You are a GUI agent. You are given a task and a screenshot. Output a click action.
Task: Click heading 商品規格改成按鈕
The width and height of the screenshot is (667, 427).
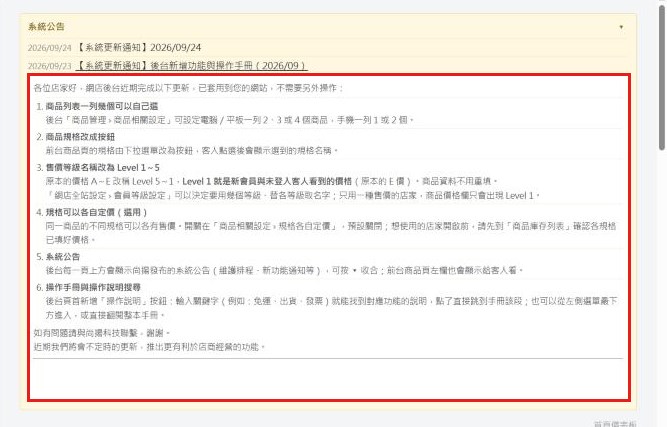[x=80, y=137]
